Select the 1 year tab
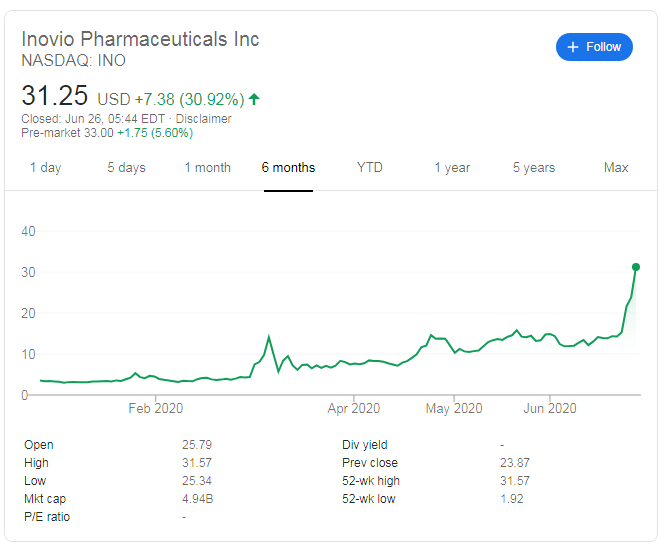This screenshot has height=546, width=664. (x=452, y=168)
